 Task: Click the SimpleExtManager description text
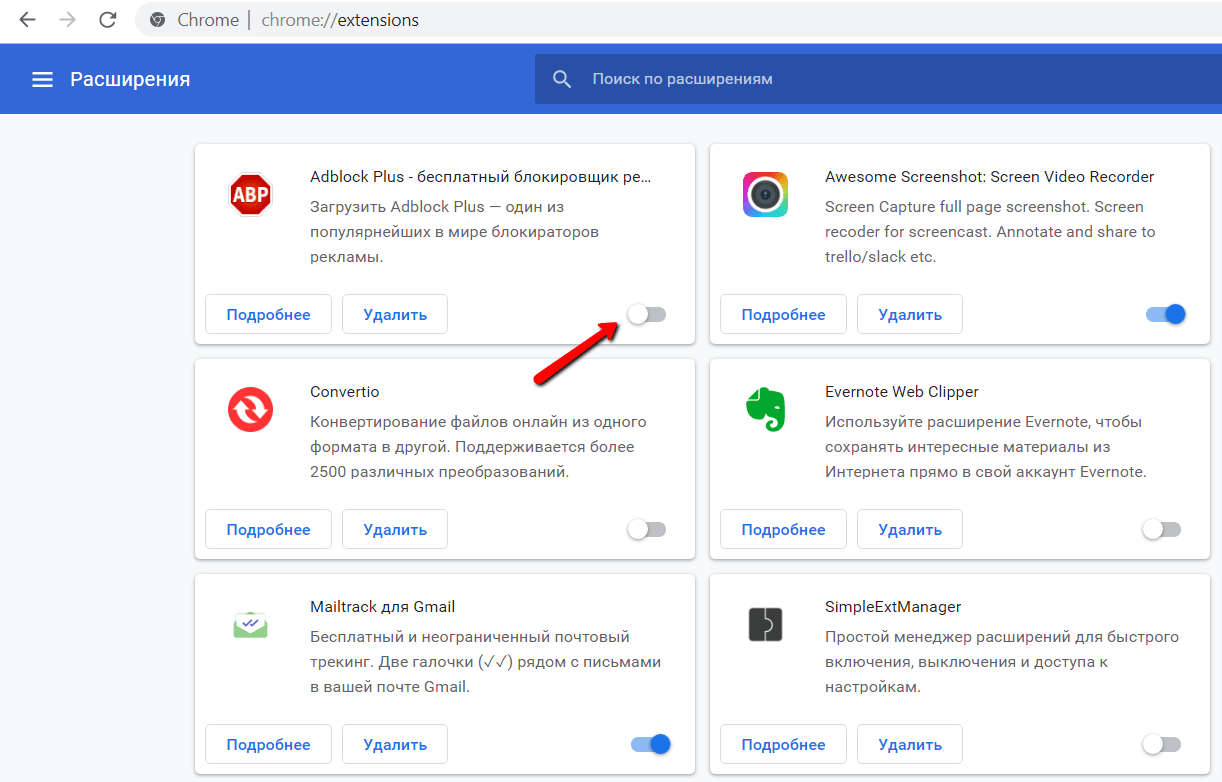click(1002, 662)
